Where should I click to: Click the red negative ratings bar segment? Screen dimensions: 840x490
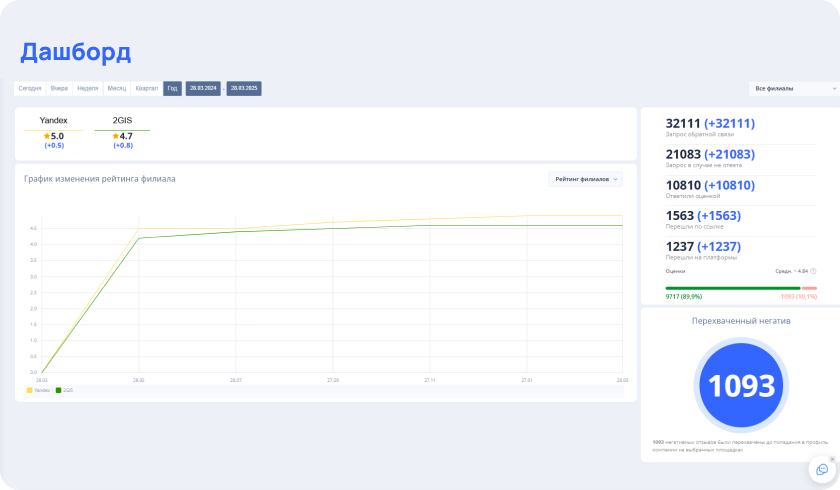tap(809, 288)
